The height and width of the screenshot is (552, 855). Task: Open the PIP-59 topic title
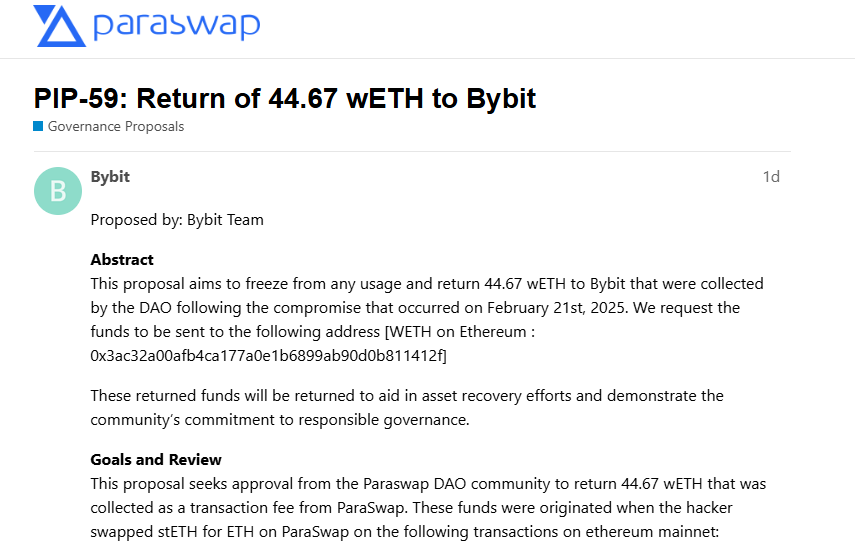pyautogui.click(x=285, y=98)
